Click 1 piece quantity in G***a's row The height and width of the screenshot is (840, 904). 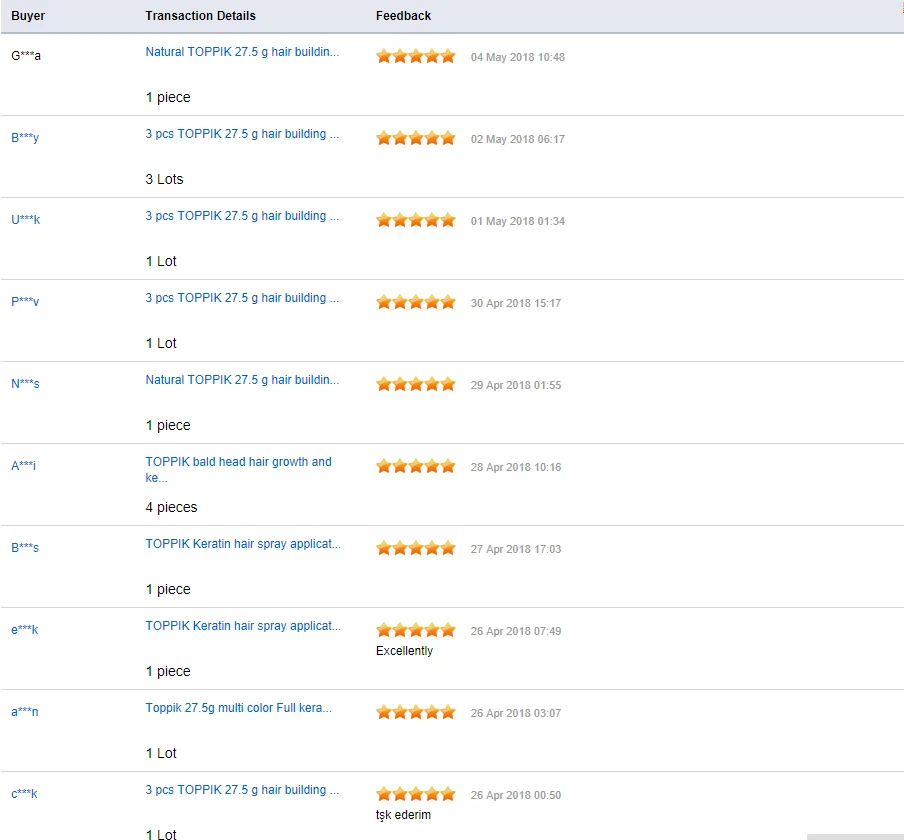(168, 97)
